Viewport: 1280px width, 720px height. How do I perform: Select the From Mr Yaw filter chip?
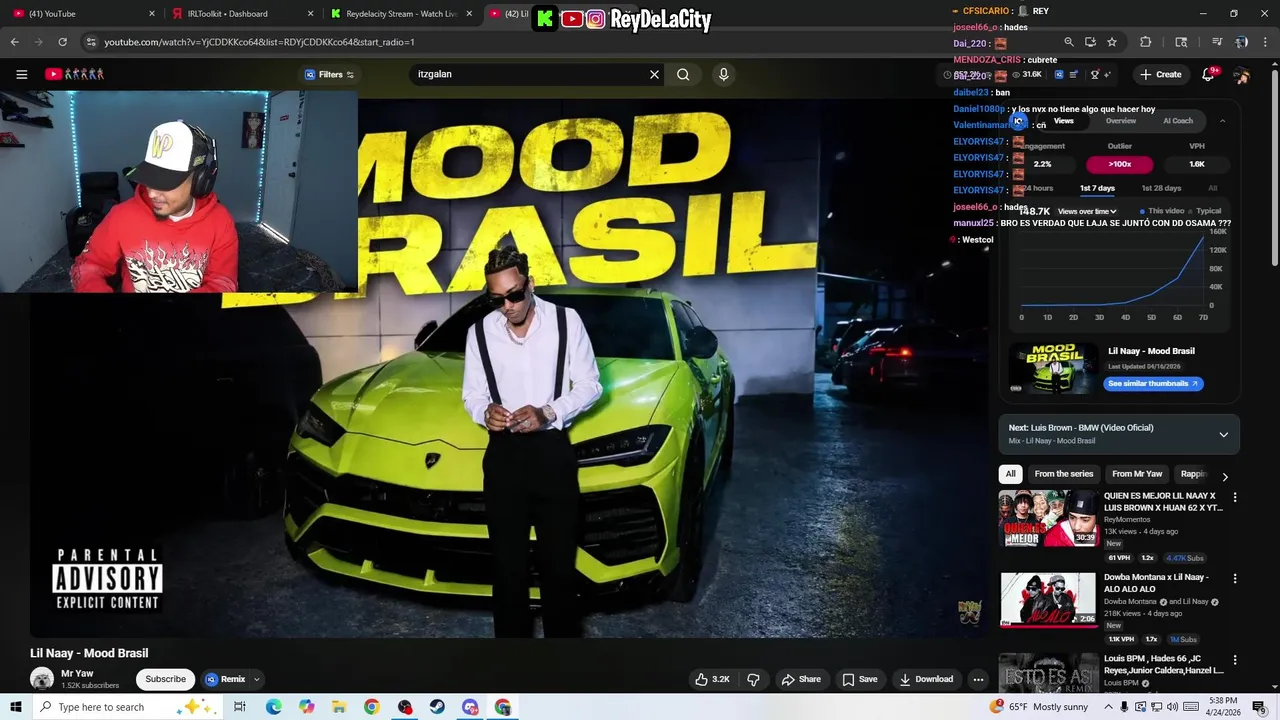click(1137, 474)
